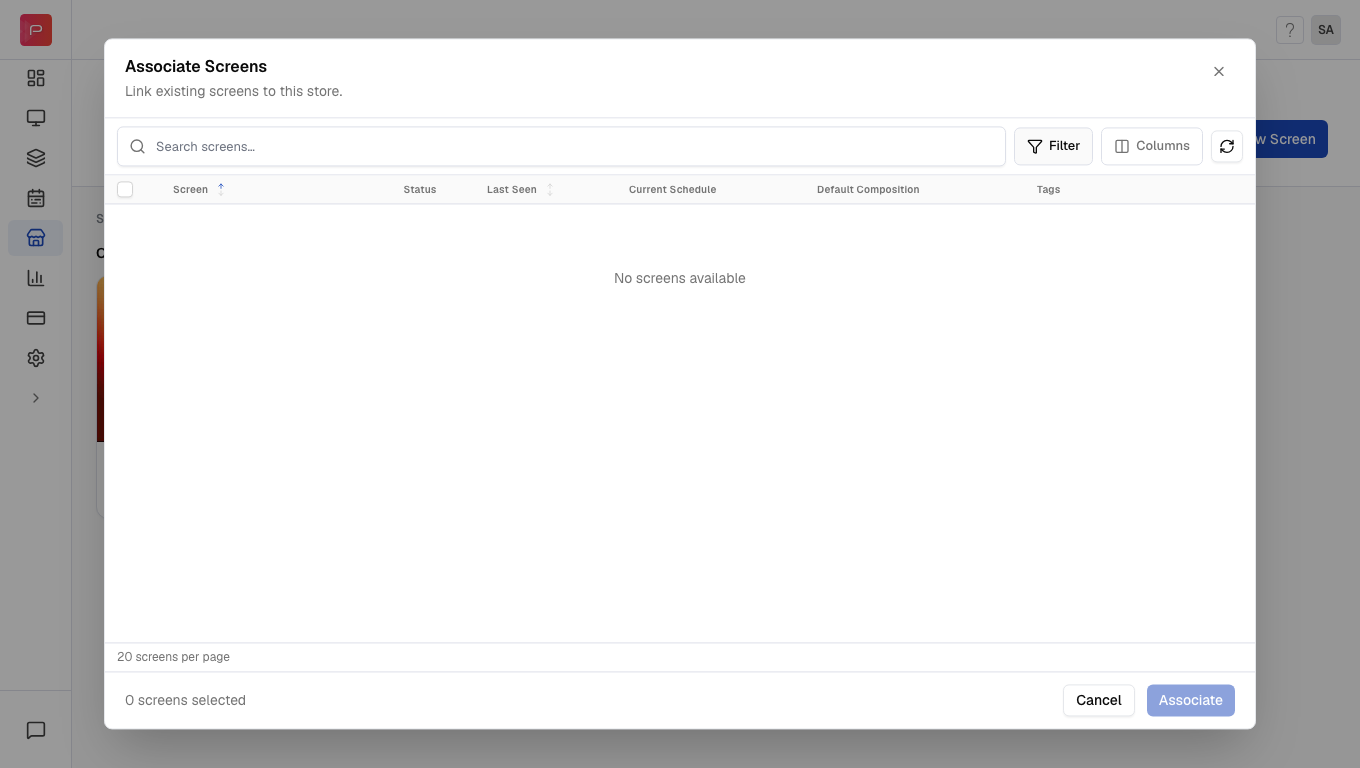Screen dimensions: 1360x768
Task: Toggle the select-all checkbox in table header
Action: (125, 189)
